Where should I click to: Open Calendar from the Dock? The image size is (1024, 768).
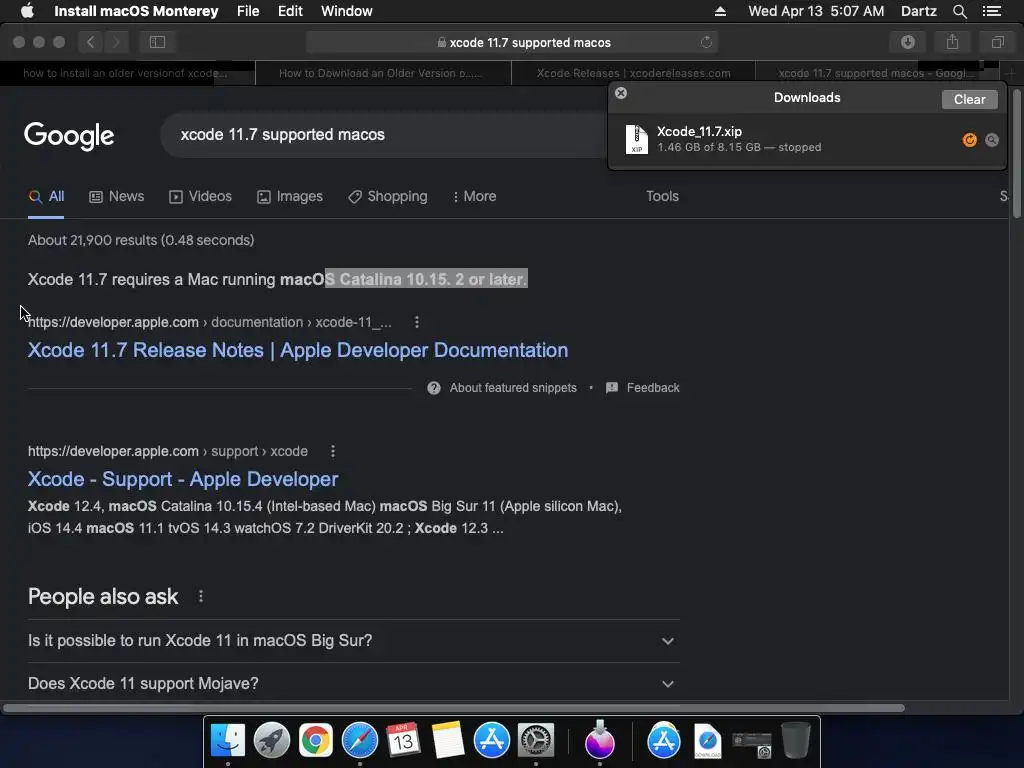(404, 741)
